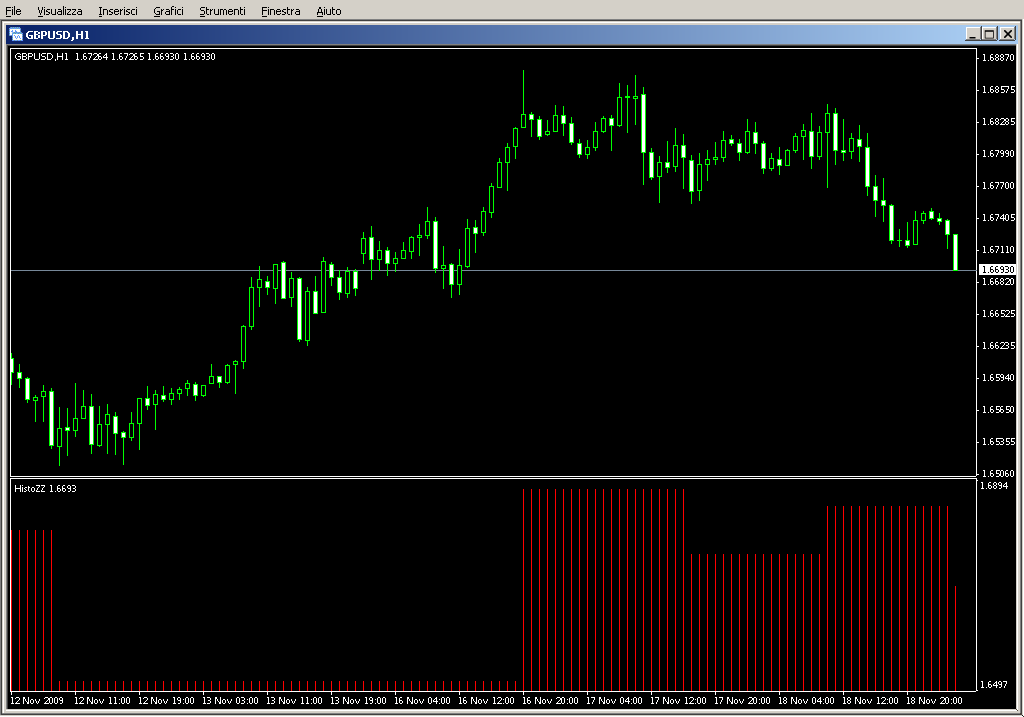
Task: Click price level 1.67110 on the scale
Action: pos(999,249)
